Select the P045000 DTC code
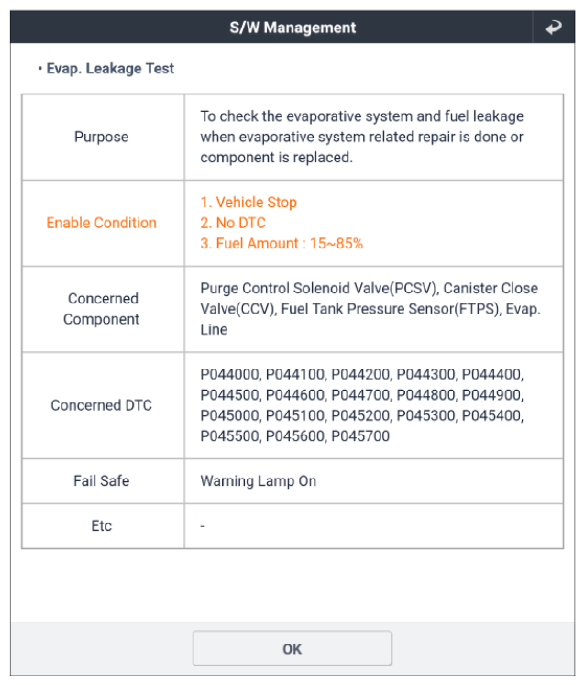This screenshot has width=585, height=685. click(230, 415)
